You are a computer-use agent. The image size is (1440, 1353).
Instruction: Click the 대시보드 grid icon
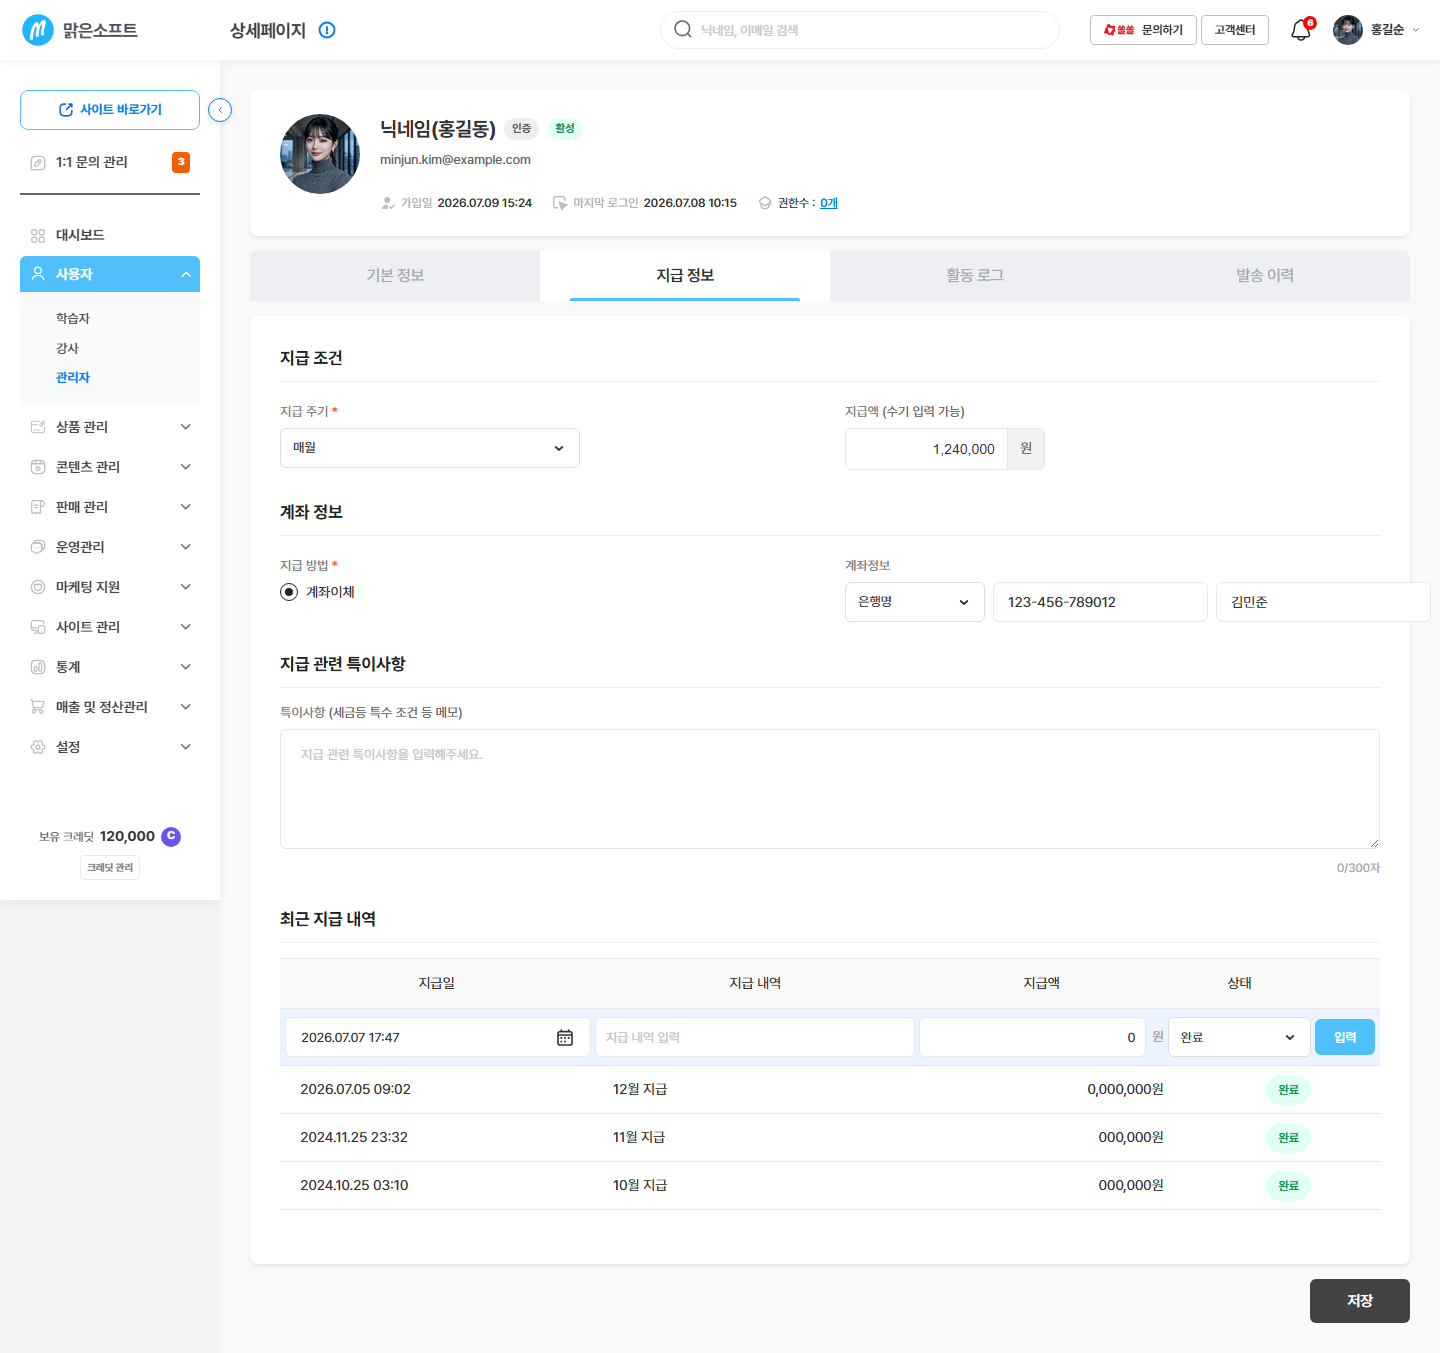pos(38,235)
